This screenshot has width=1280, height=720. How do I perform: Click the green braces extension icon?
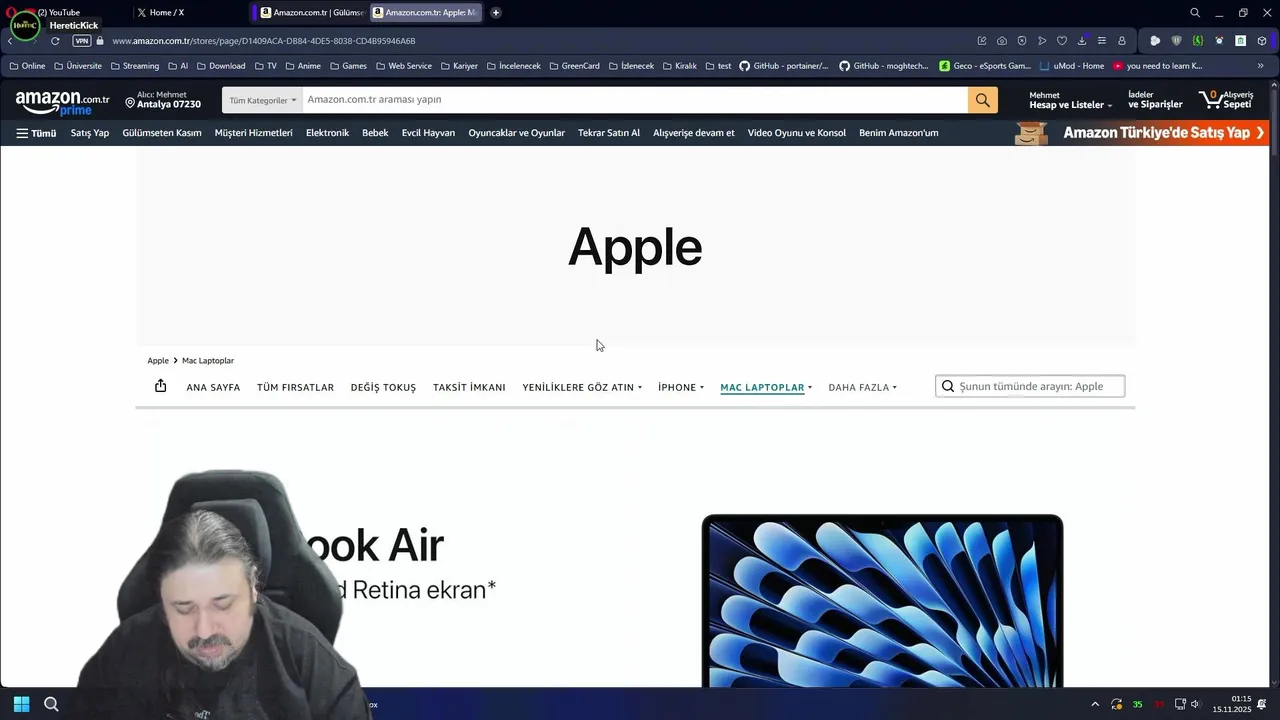coord(1197,41)
